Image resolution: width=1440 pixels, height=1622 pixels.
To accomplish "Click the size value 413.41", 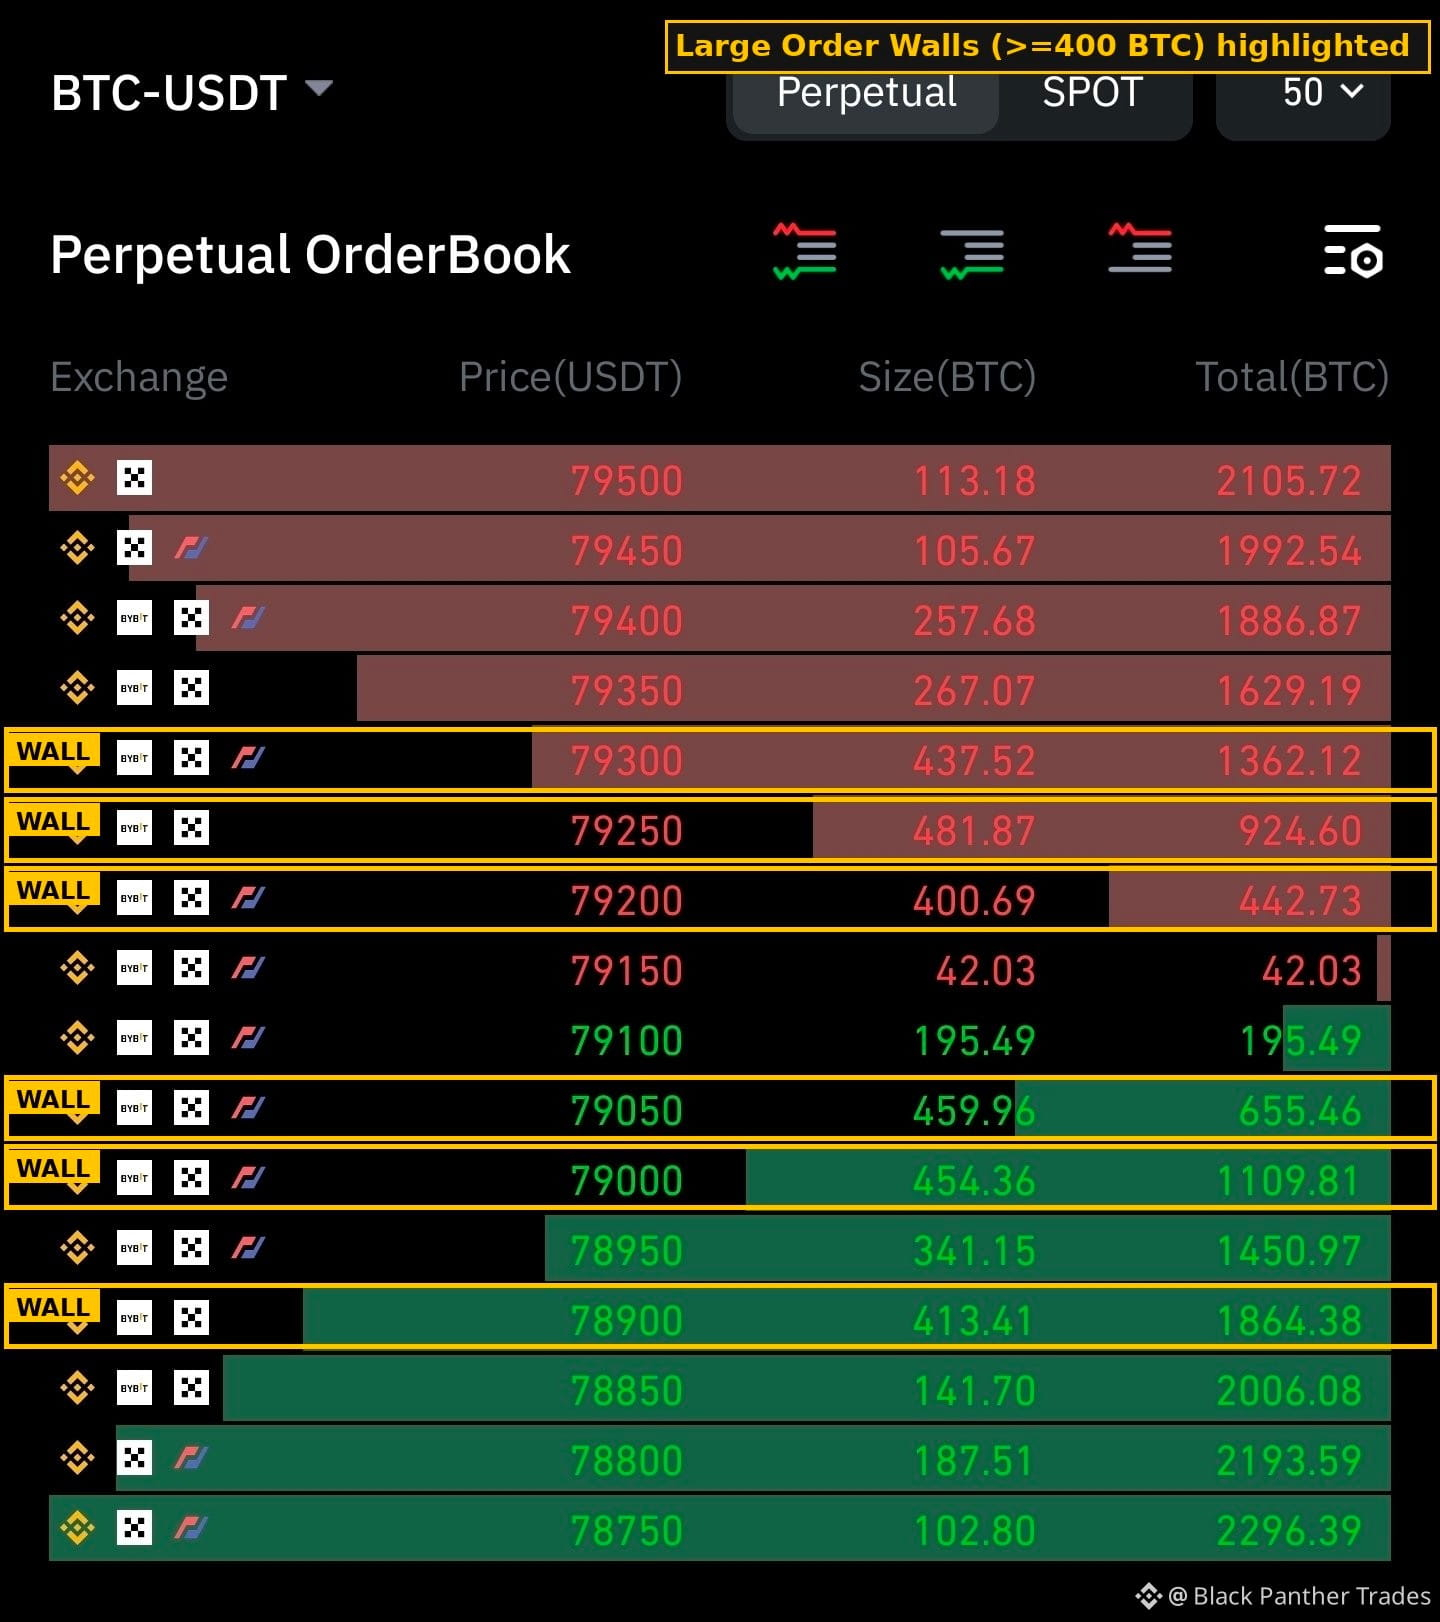I will 975,1321.
